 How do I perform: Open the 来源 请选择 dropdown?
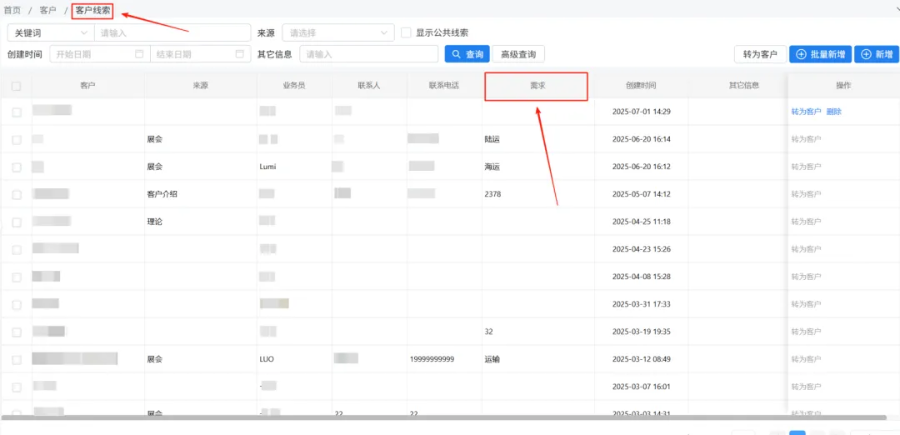pos(338,33)
